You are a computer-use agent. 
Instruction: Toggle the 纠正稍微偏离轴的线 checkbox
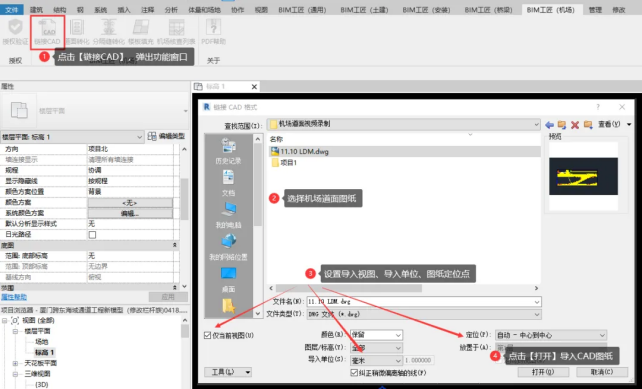click(x=354, y=373)
